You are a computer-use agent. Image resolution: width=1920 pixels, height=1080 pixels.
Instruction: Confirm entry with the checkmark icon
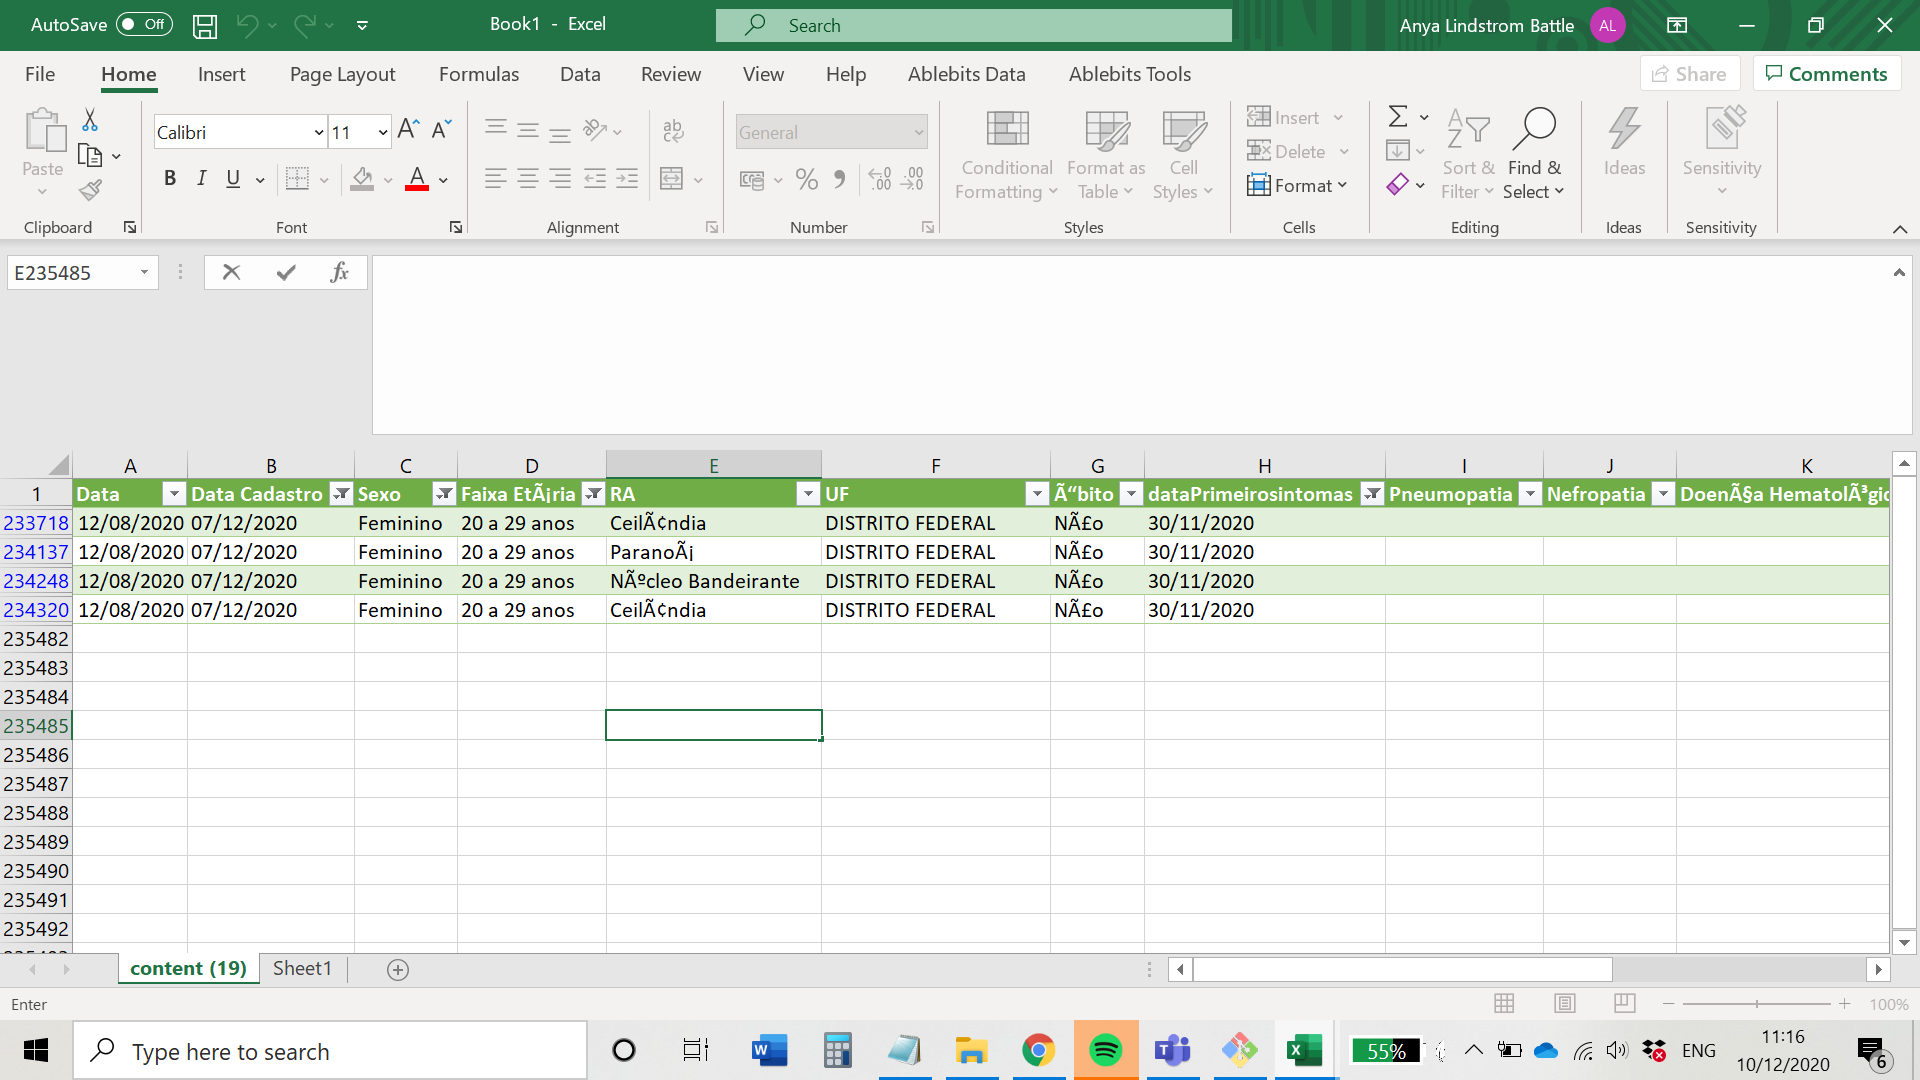pos(286,272)
